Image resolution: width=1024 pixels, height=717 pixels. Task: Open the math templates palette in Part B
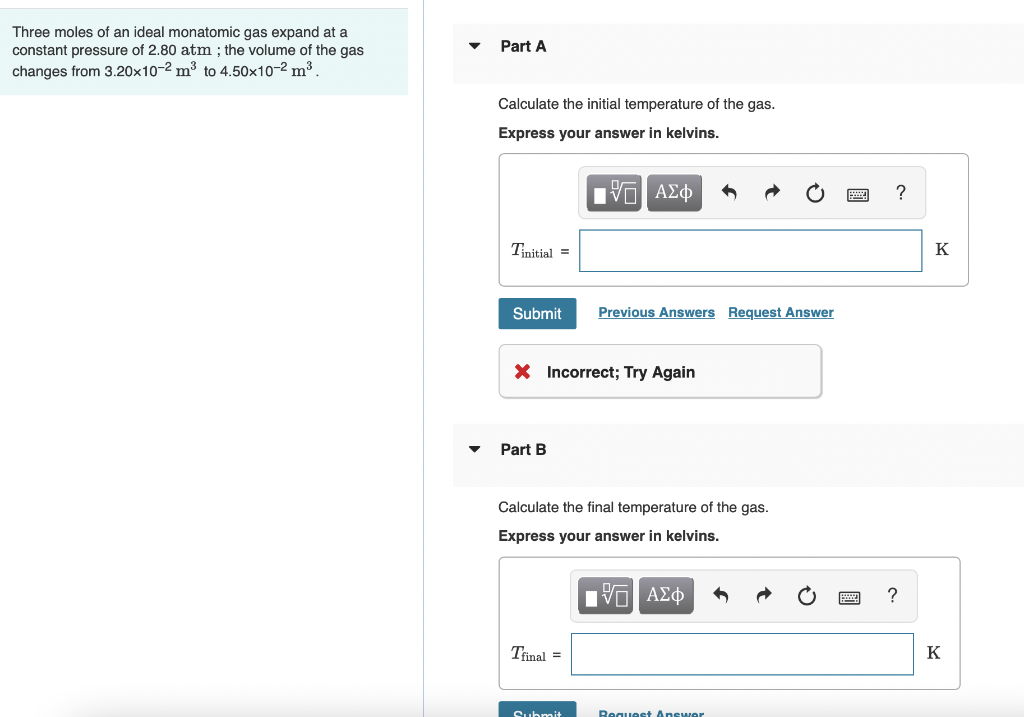coord(605,595)
